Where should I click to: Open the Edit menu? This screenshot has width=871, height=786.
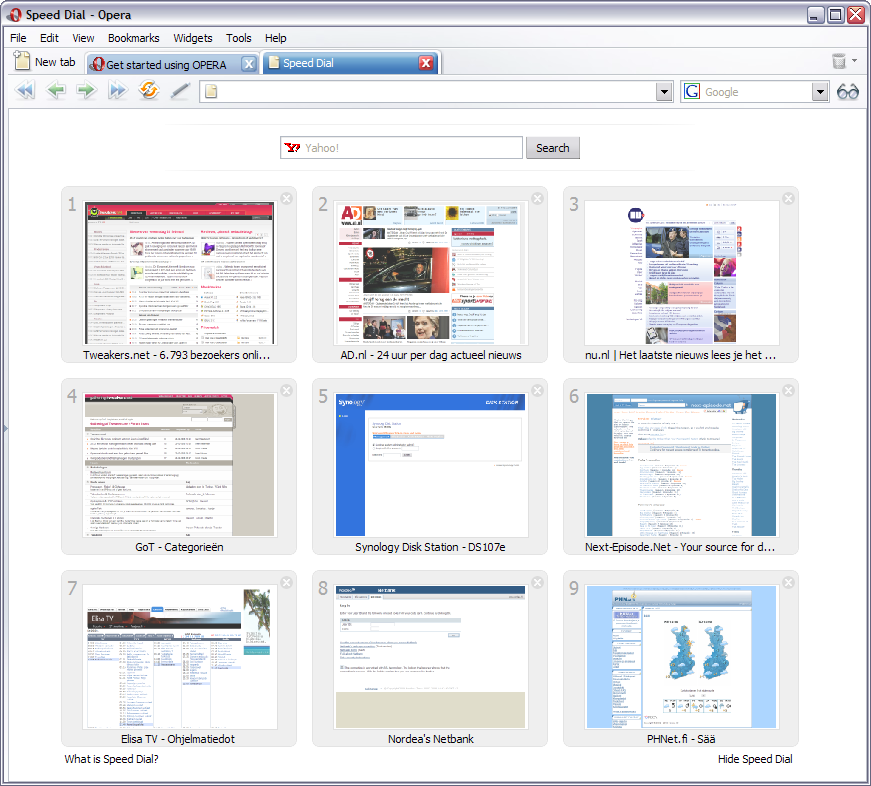(49, 38)
